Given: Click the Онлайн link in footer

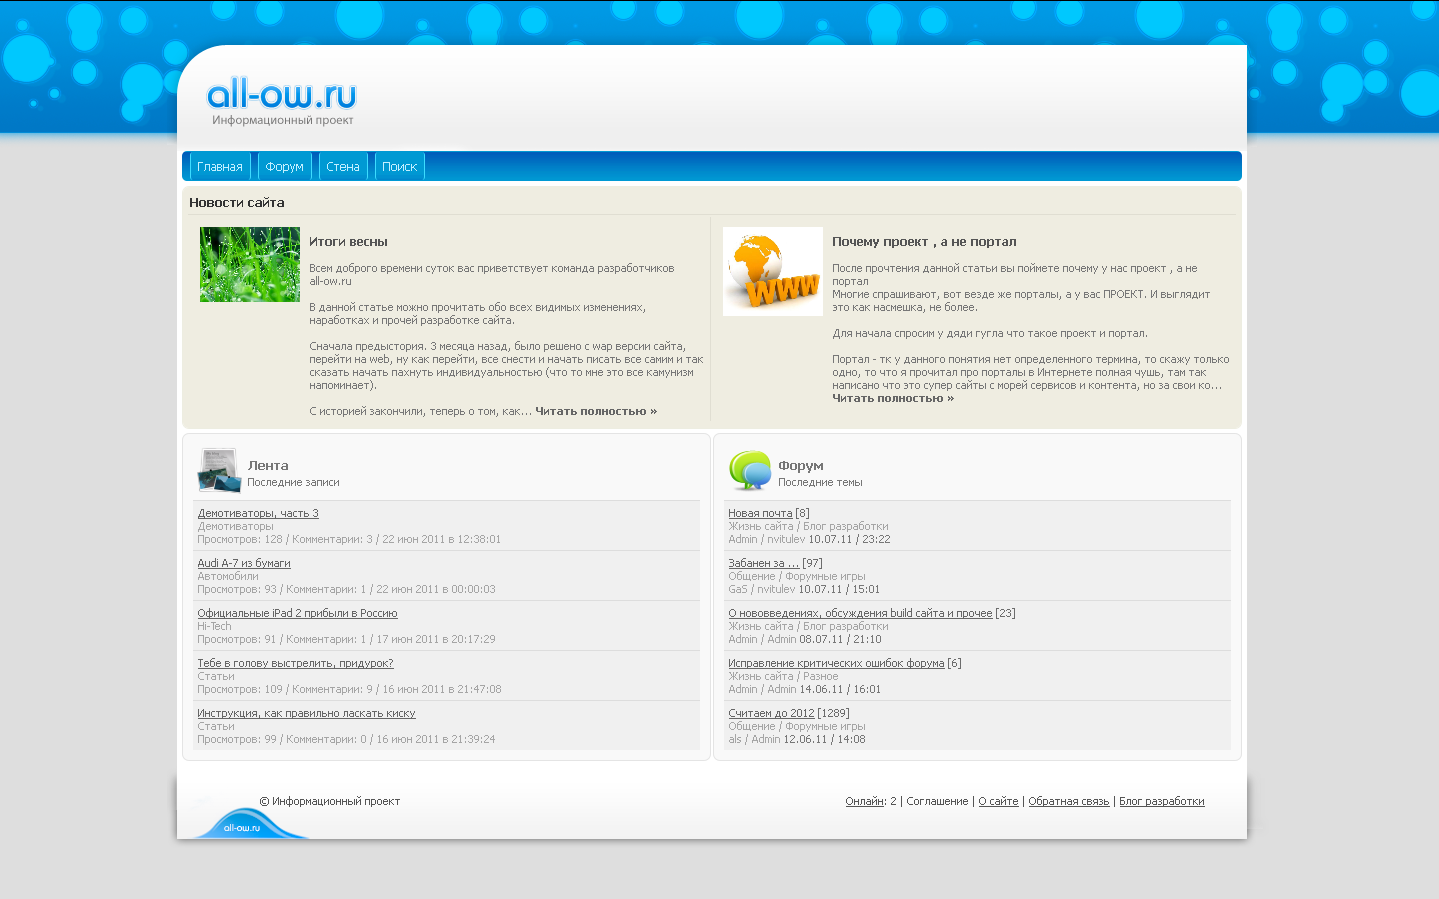Looking at the screenshot, I should (864, 801).
